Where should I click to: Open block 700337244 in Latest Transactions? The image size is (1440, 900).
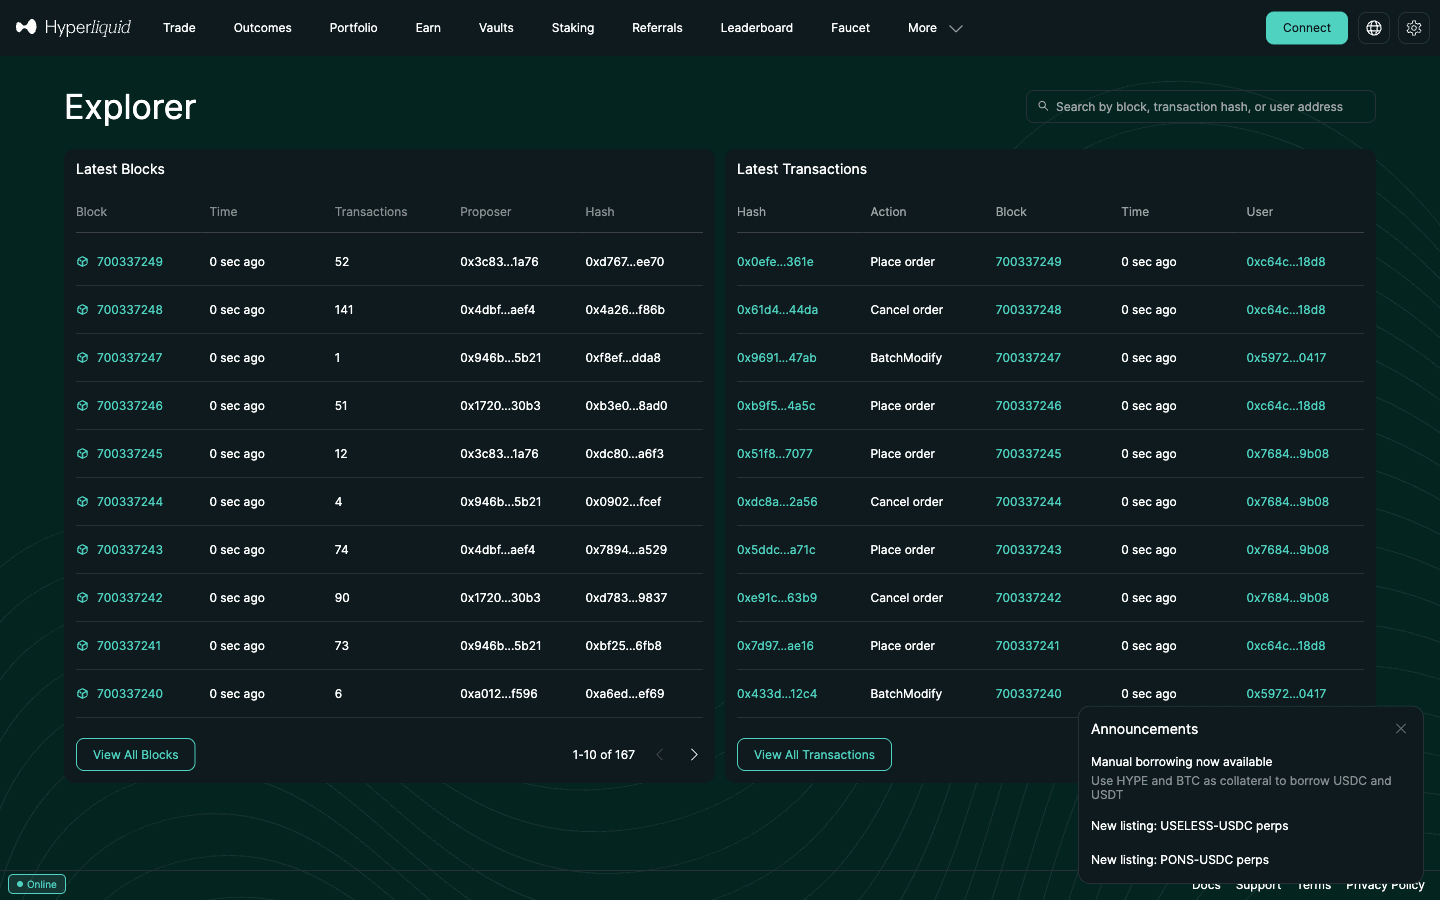pos(1029,502)
